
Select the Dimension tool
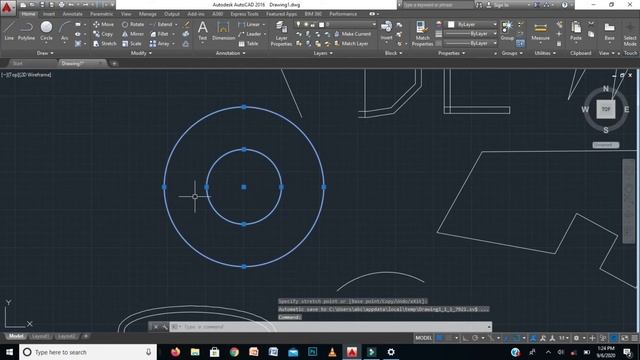pos(223,31)
